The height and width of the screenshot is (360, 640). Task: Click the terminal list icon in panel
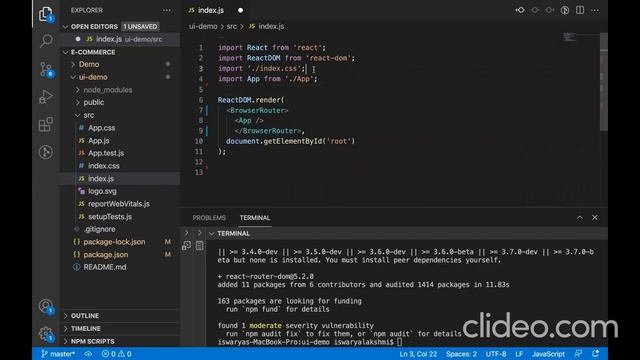(x=200, y=245)
